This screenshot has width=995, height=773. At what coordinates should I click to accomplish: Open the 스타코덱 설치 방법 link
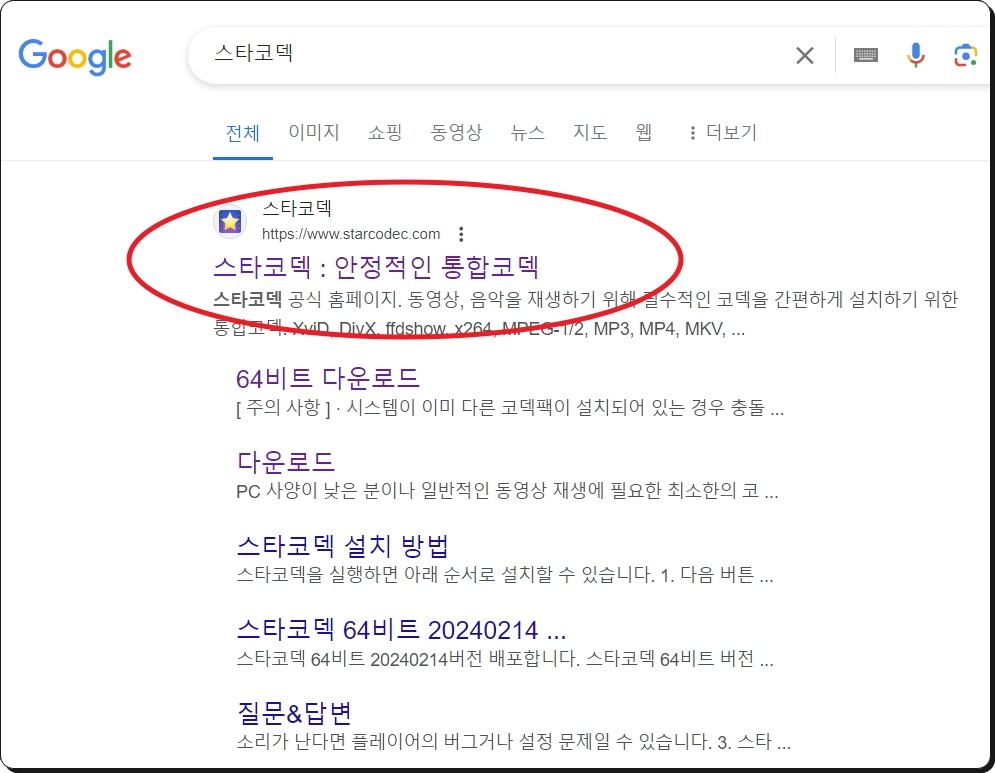(x=343, y=545)
